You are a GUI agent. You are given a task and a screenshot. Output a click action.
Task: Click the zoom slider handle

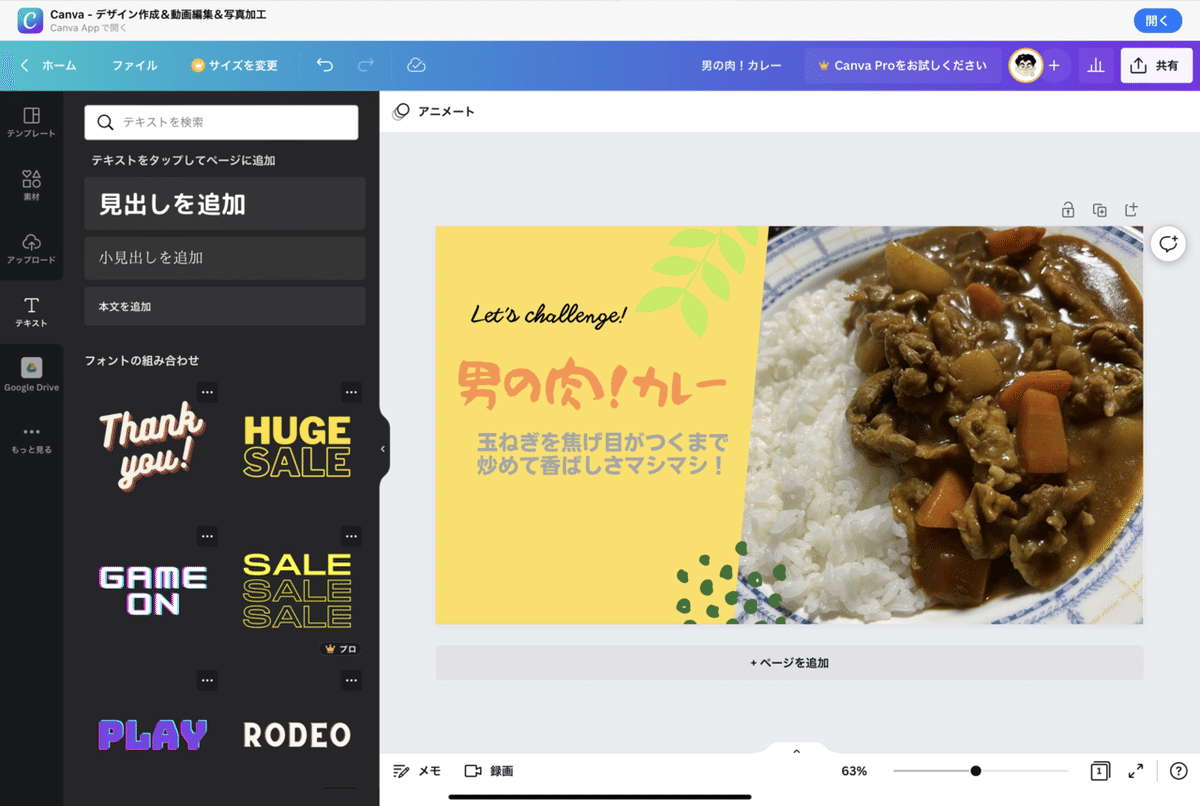(x=976, y=771)
